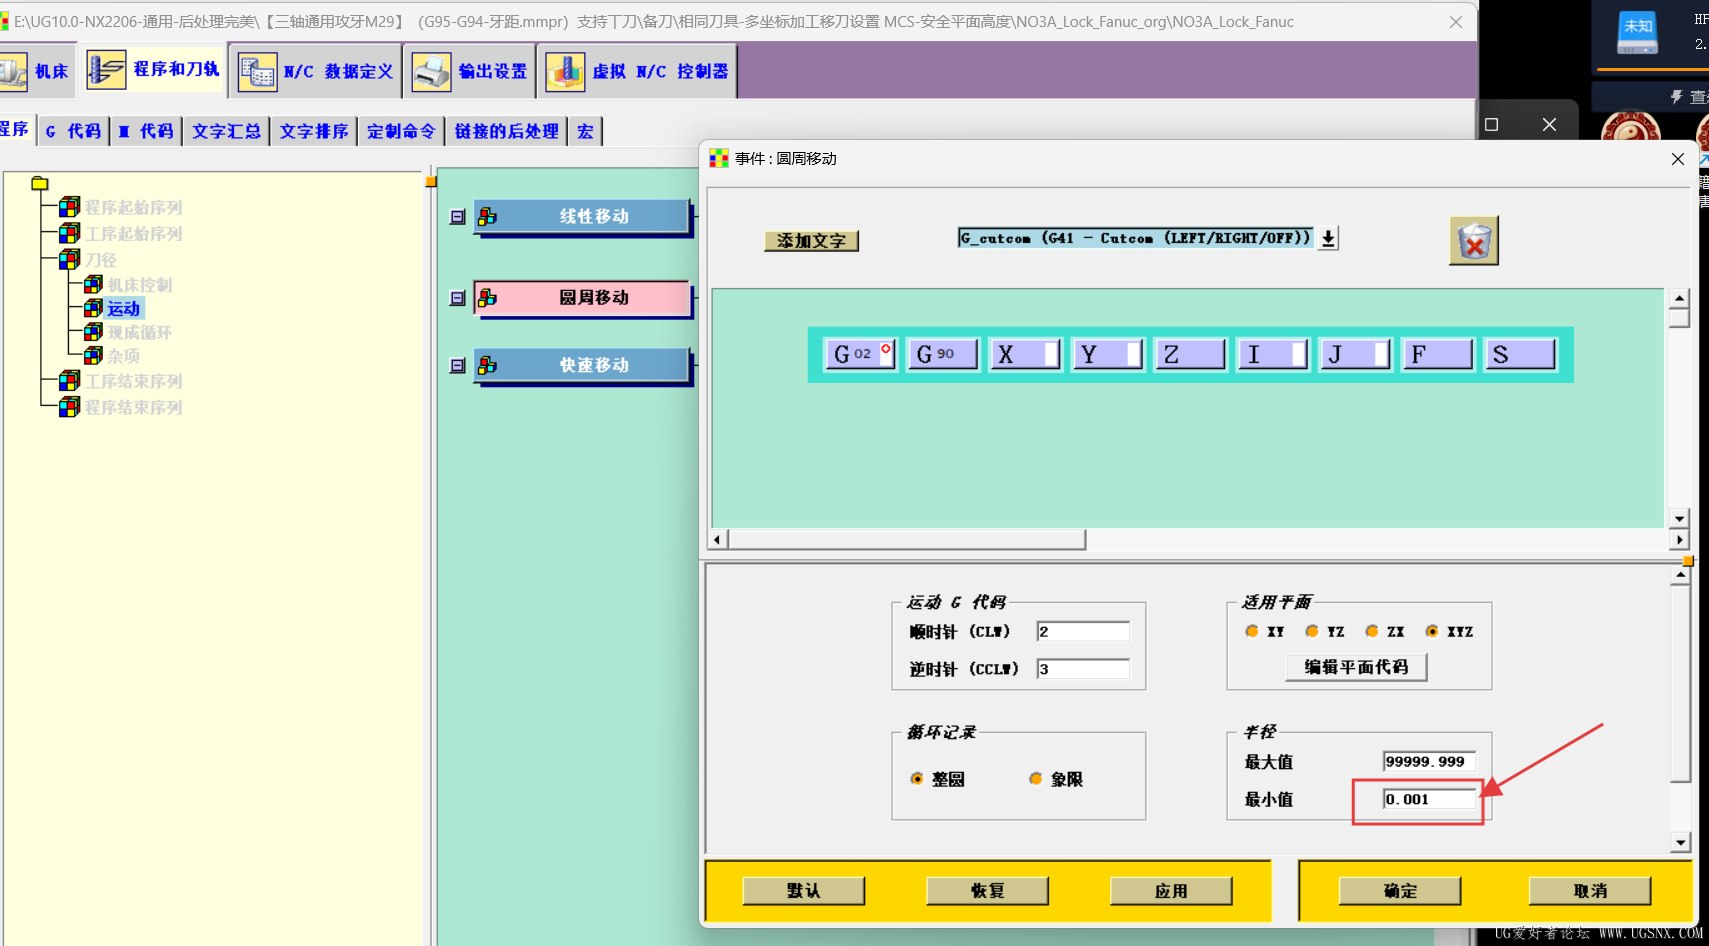
Task: Open the N/C 数据定义 toolbar icon
Action: (314, 70)
